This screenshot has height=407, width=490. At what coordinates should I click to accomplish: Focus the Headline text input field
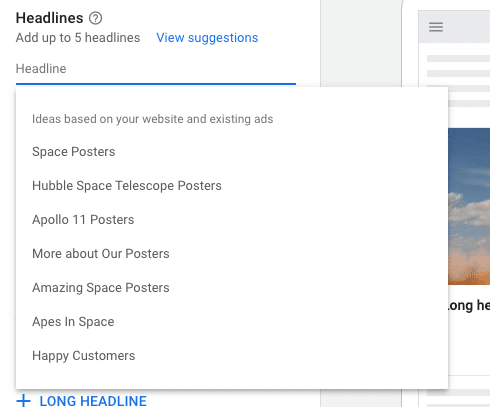click(156, 69)
